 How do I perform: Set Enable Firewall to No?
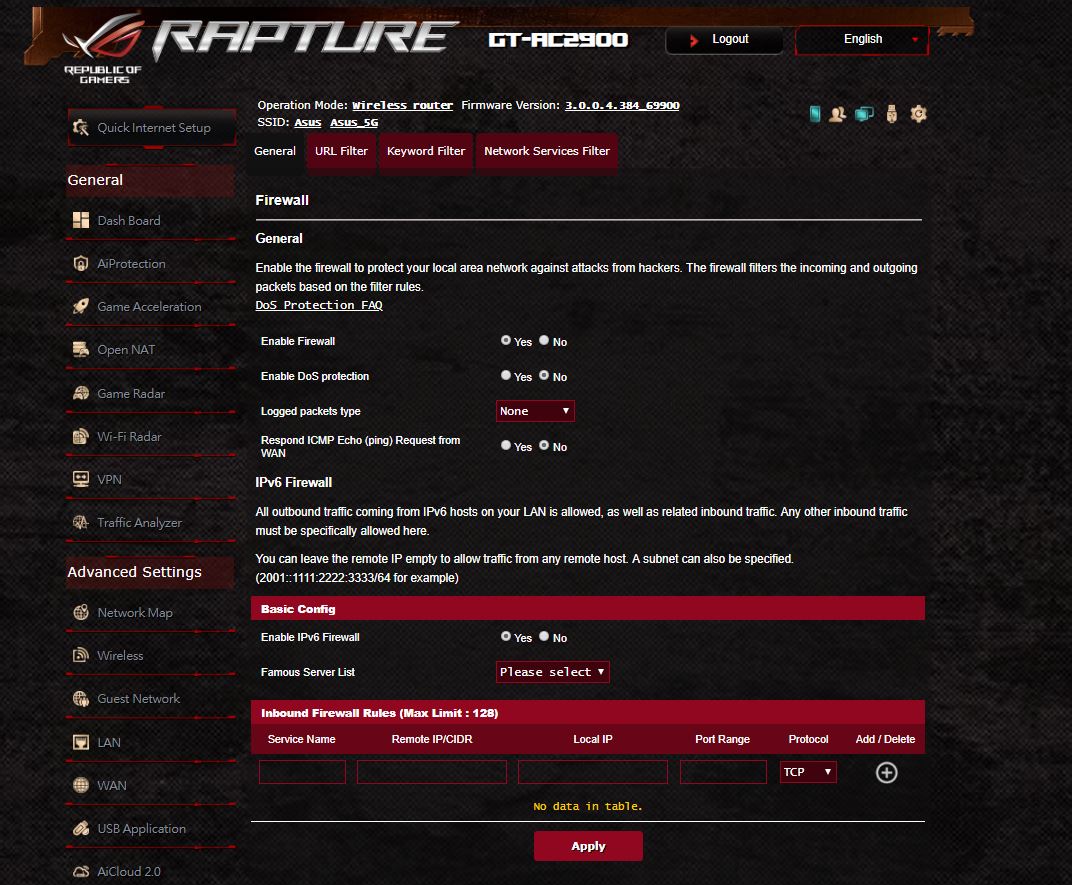(544, 340)
